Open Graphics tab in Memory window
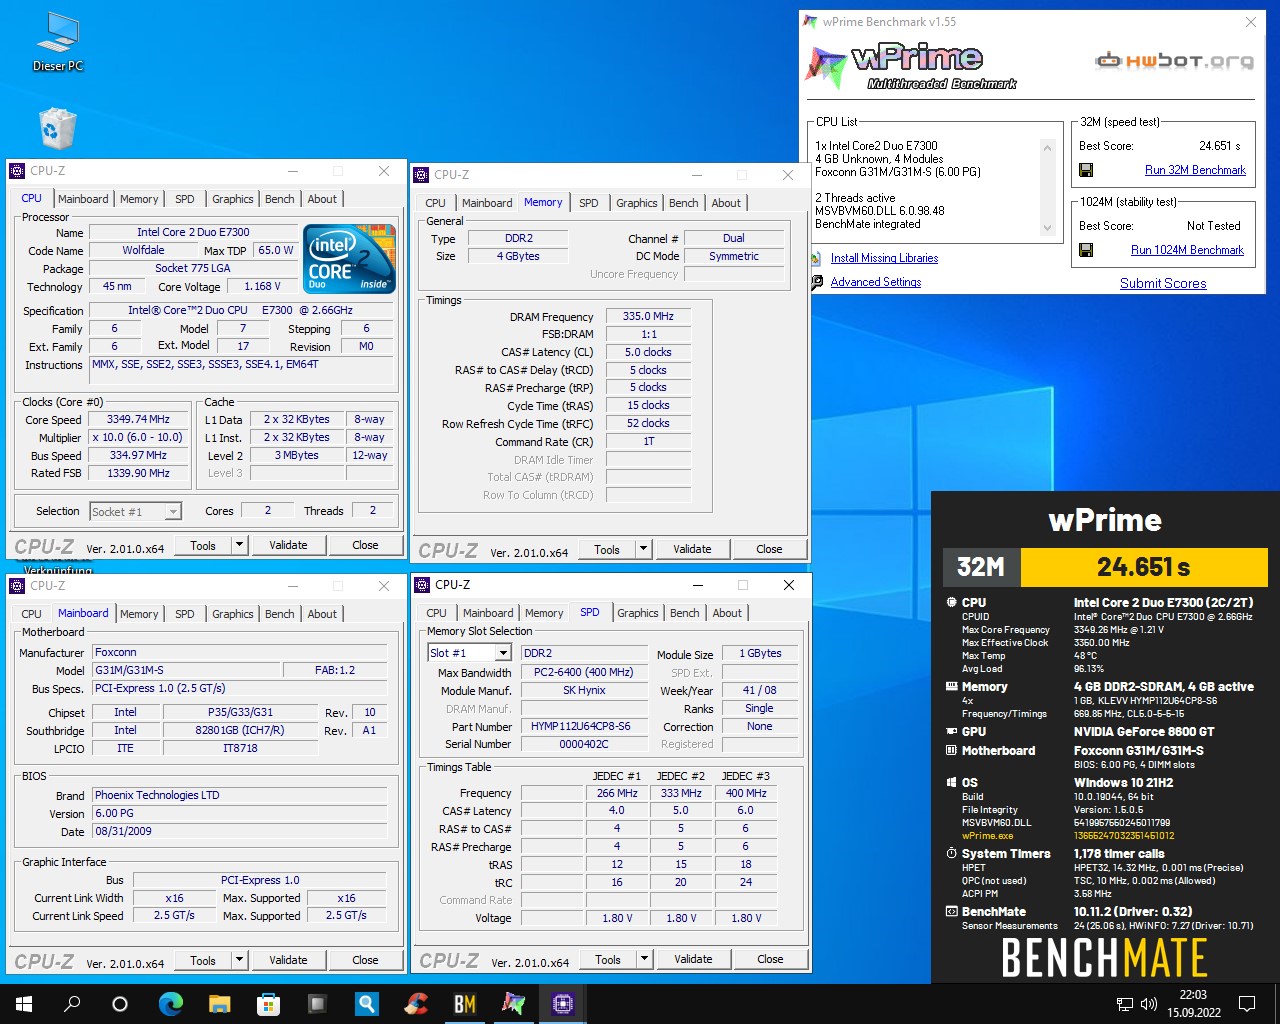This screenshot has height=1024, width=1280. point(636,203)
